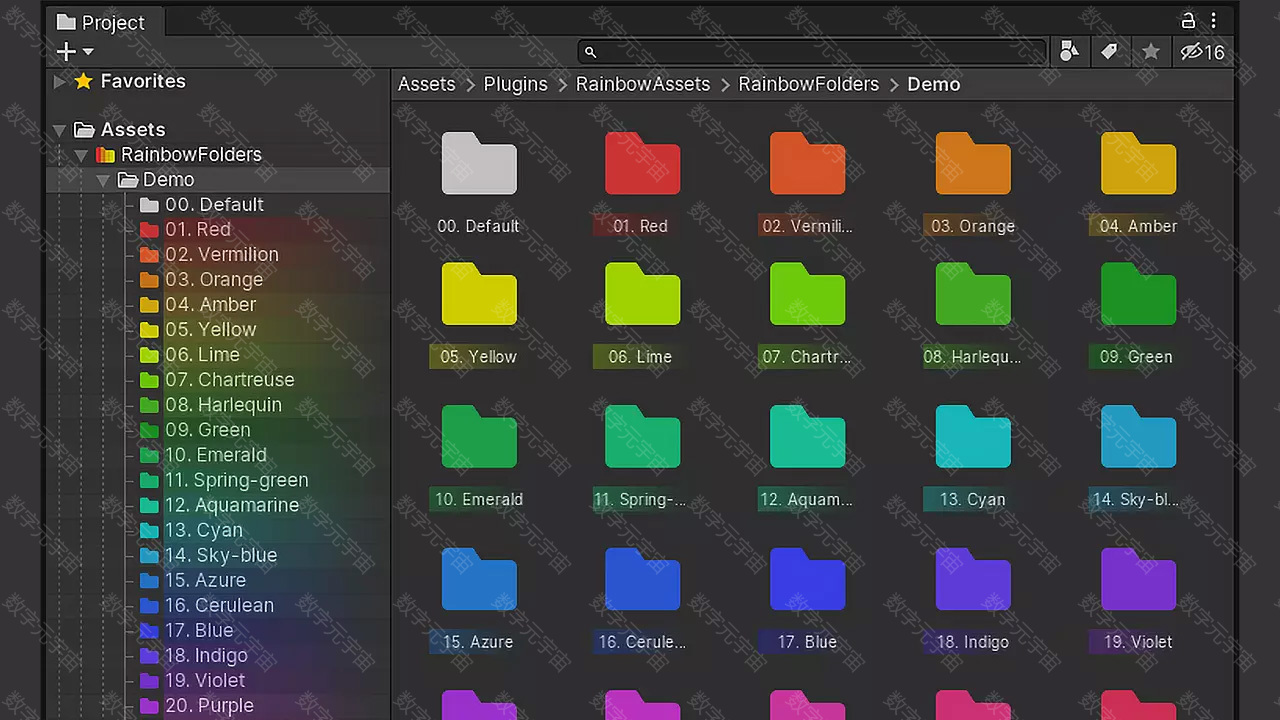Collapse the Demo tree node
The height and width of the screenshot is (720, 1280).
[103, 180]
